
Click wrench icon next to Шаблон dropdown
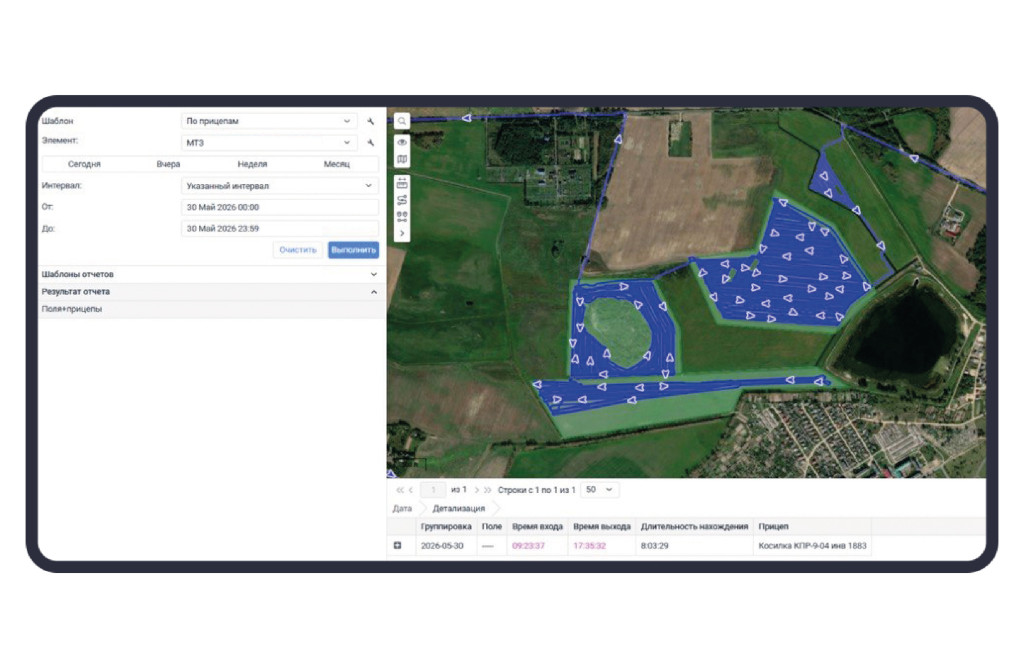coord(370,121)
